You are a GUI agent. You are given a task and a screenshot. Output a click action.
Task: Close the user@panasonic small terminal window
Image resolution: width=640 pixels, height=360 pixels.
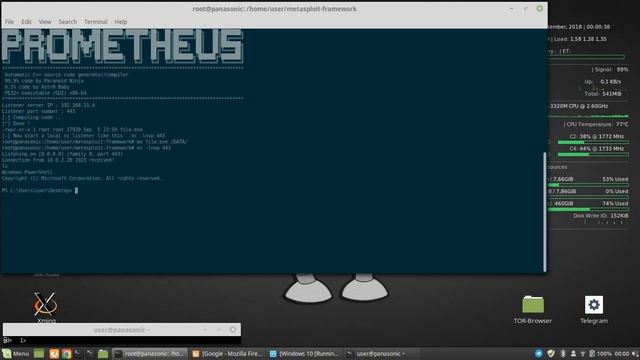[x=233, y=329]
